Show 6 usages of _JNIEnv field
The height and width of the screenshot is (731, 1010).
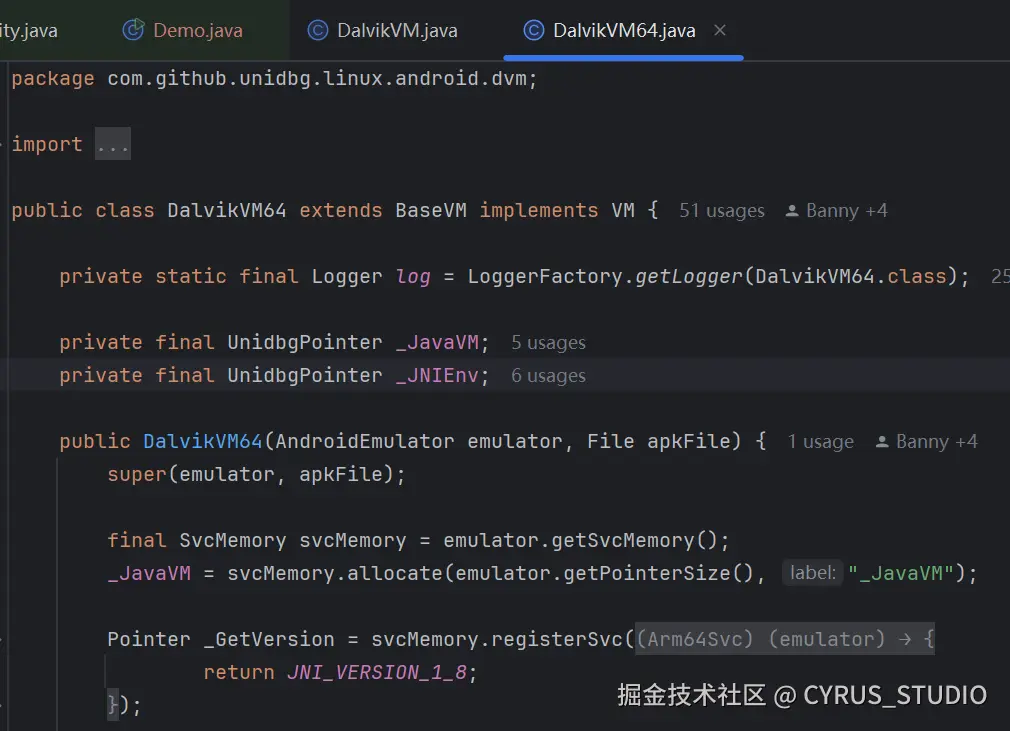click(x=548, y=375)
